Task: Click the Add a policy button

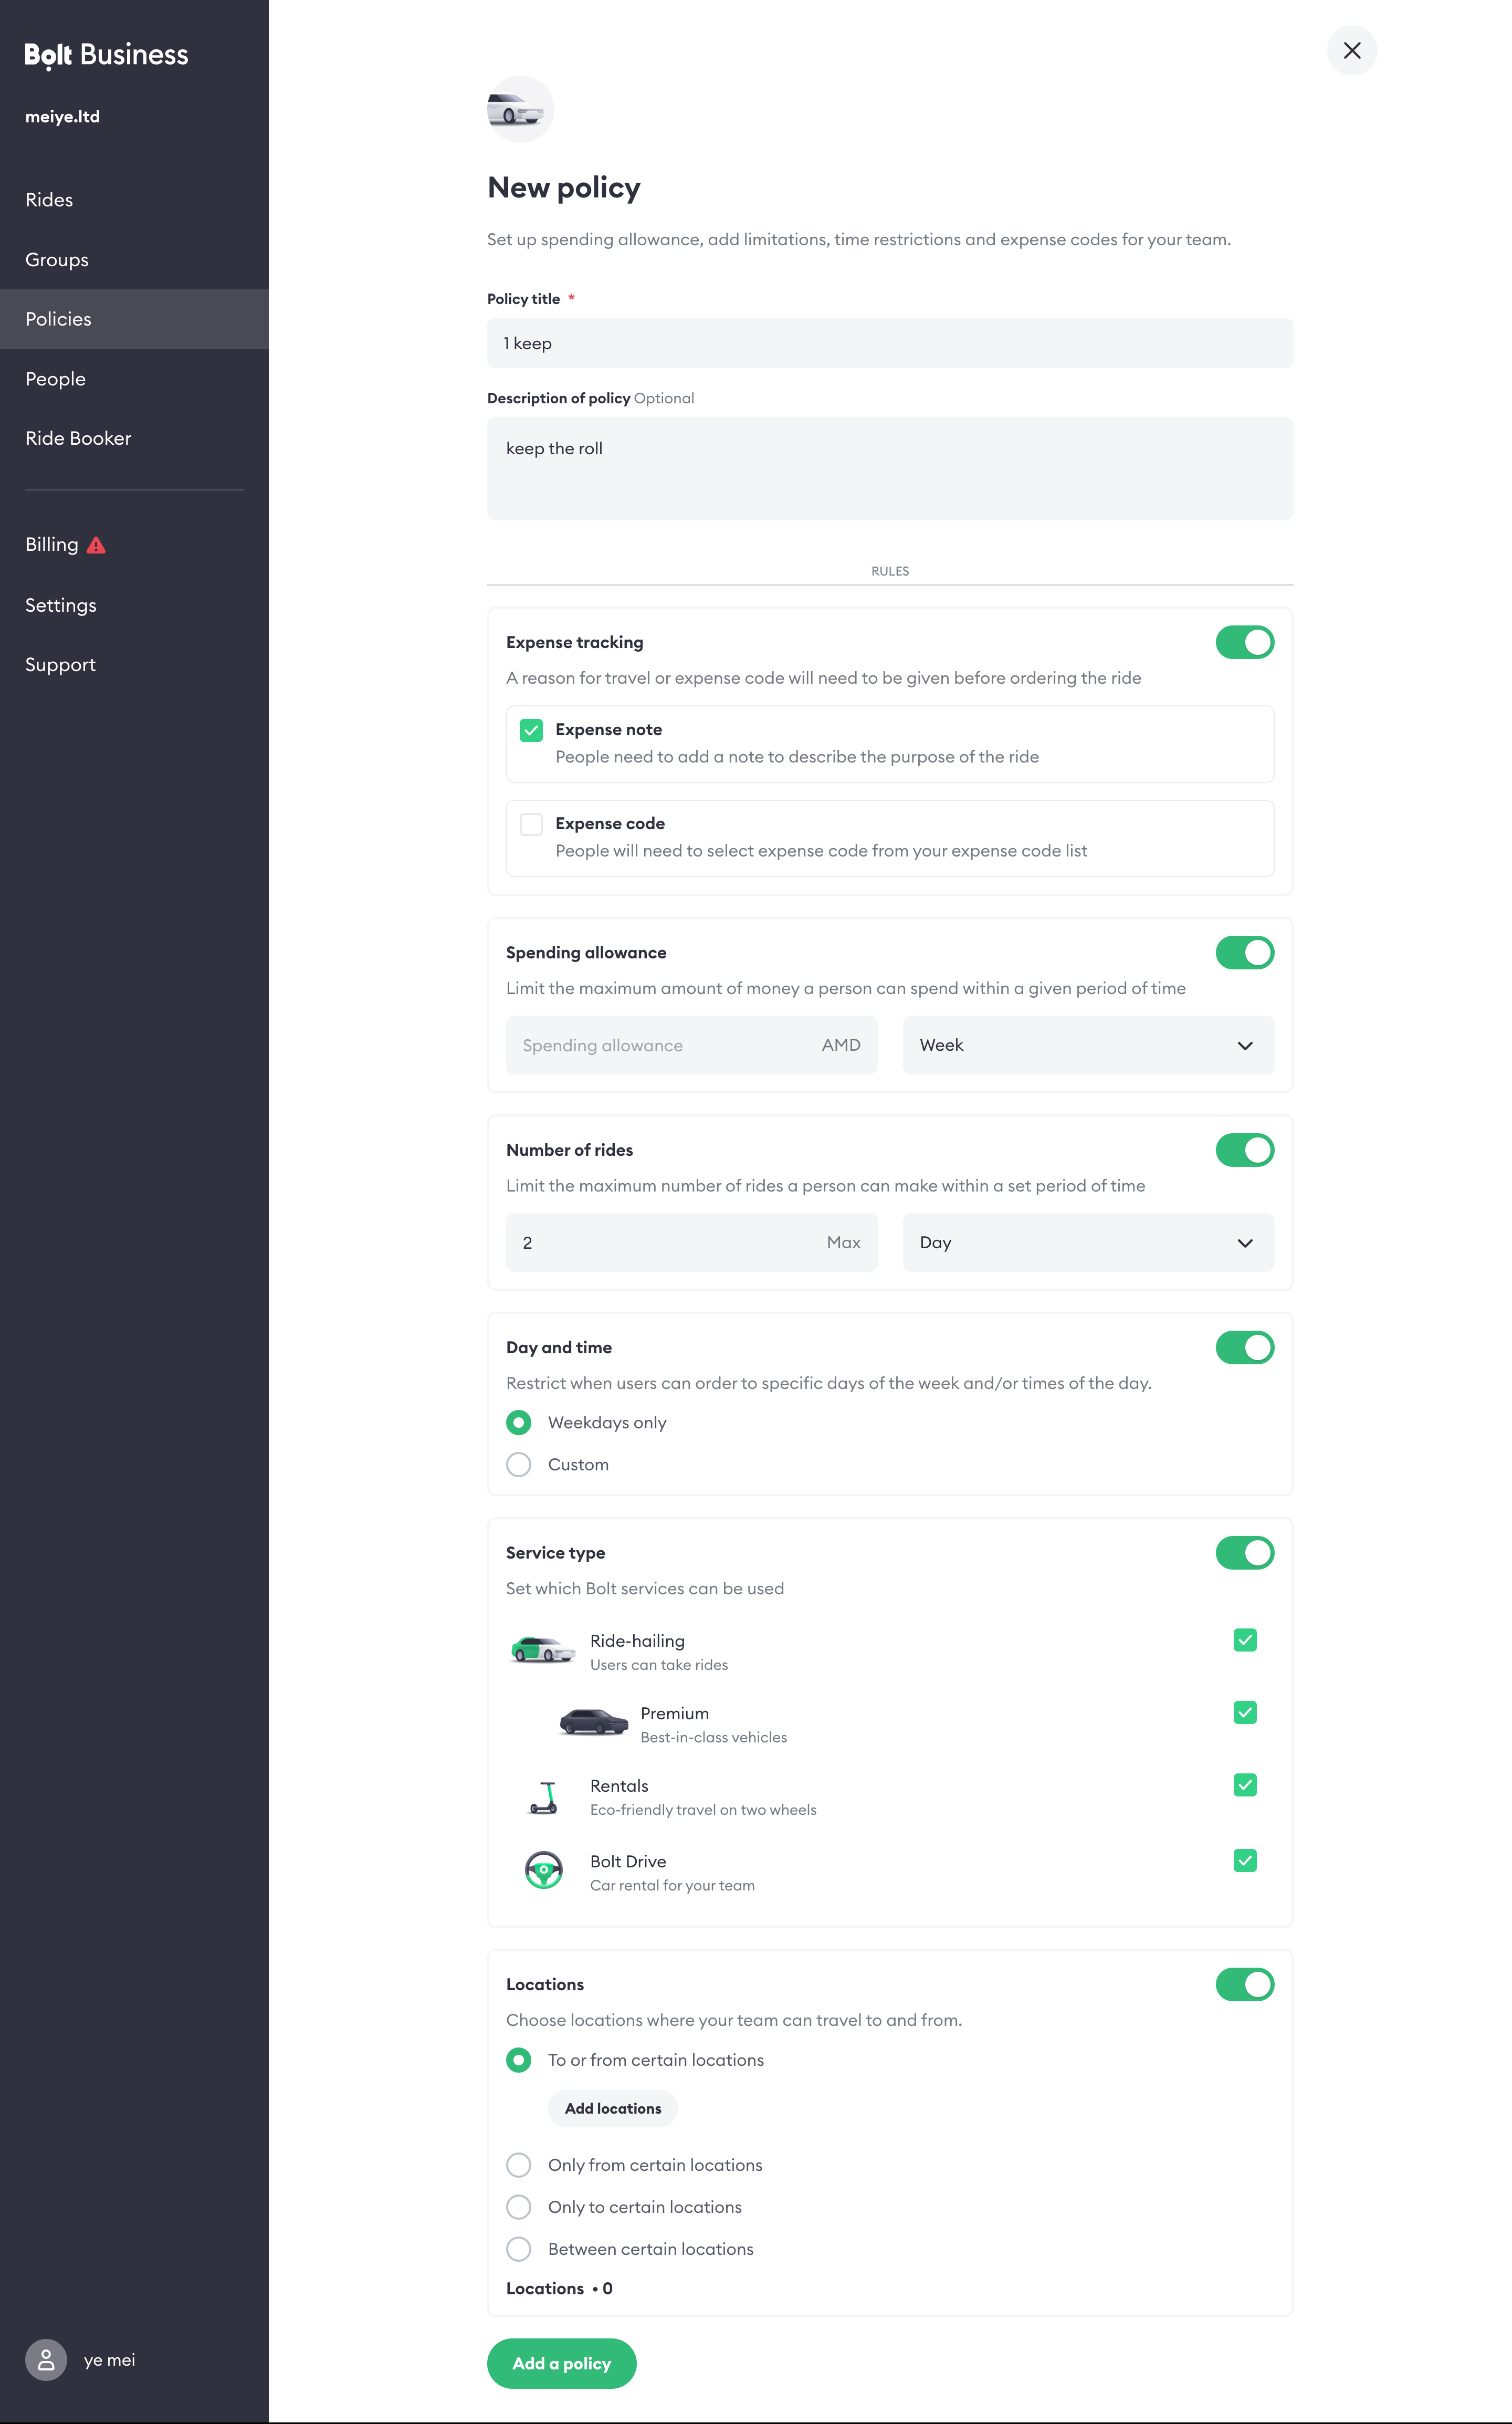Action: click(561, 2364)
